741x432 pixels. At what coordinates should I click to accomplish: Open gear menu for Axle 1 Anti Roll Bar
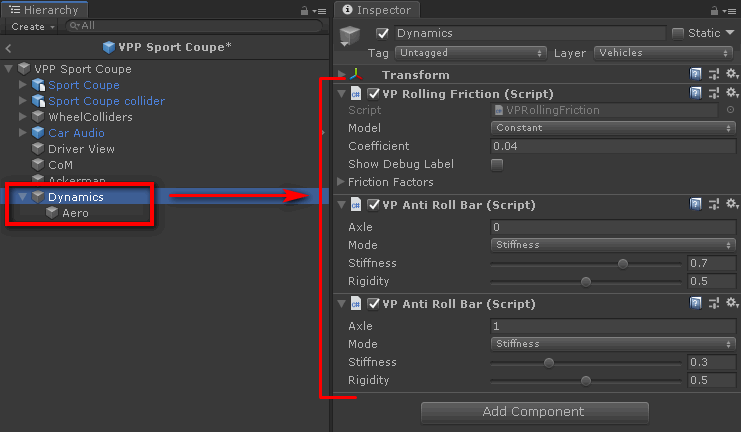pos(732,302)
